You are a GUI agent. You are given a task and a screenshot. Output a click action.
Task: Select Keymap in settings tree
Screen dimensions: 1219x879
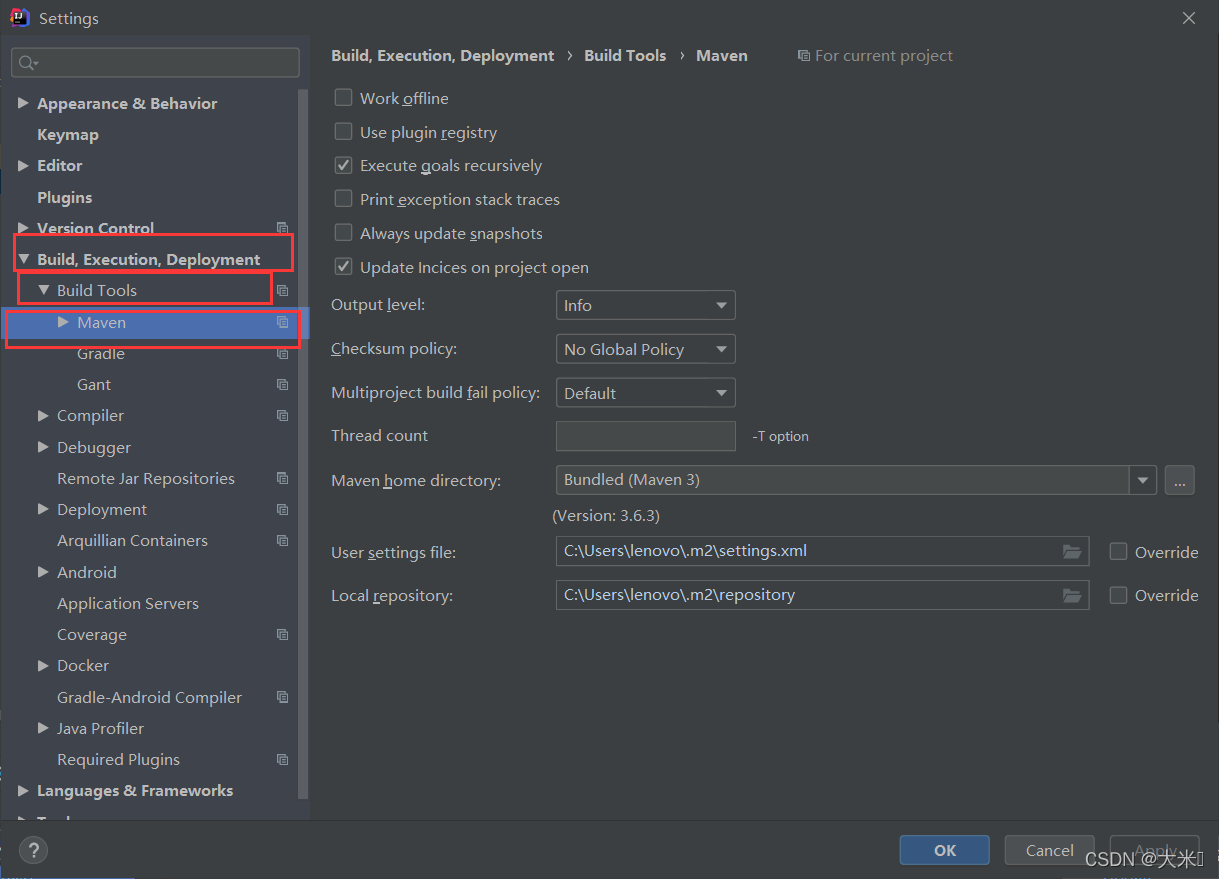click(68, 134)
